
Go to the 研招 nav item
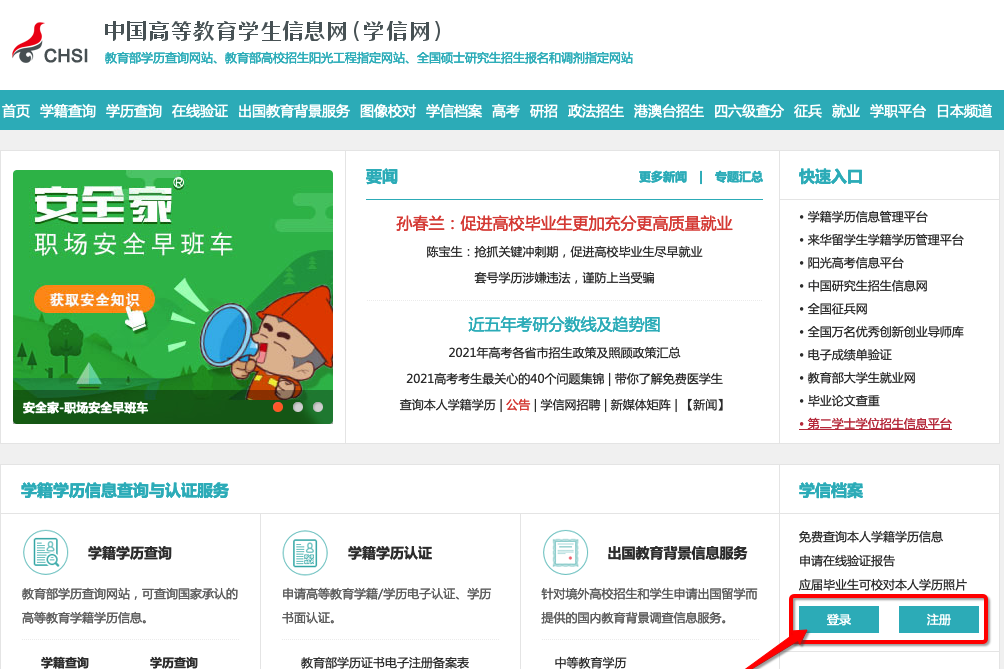coord(544,111)
